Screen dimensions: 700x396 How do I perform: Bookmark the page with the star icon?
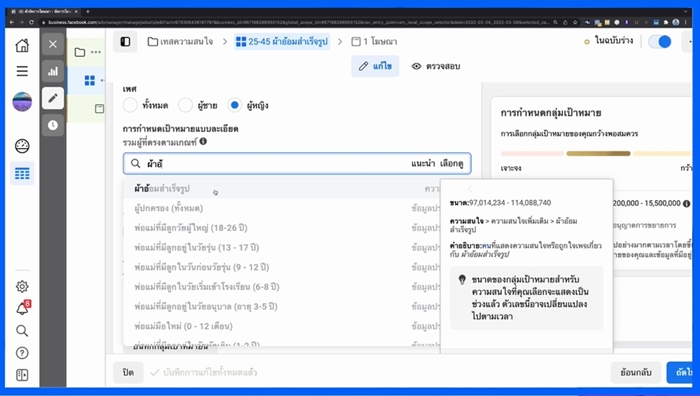click(575, 22)
